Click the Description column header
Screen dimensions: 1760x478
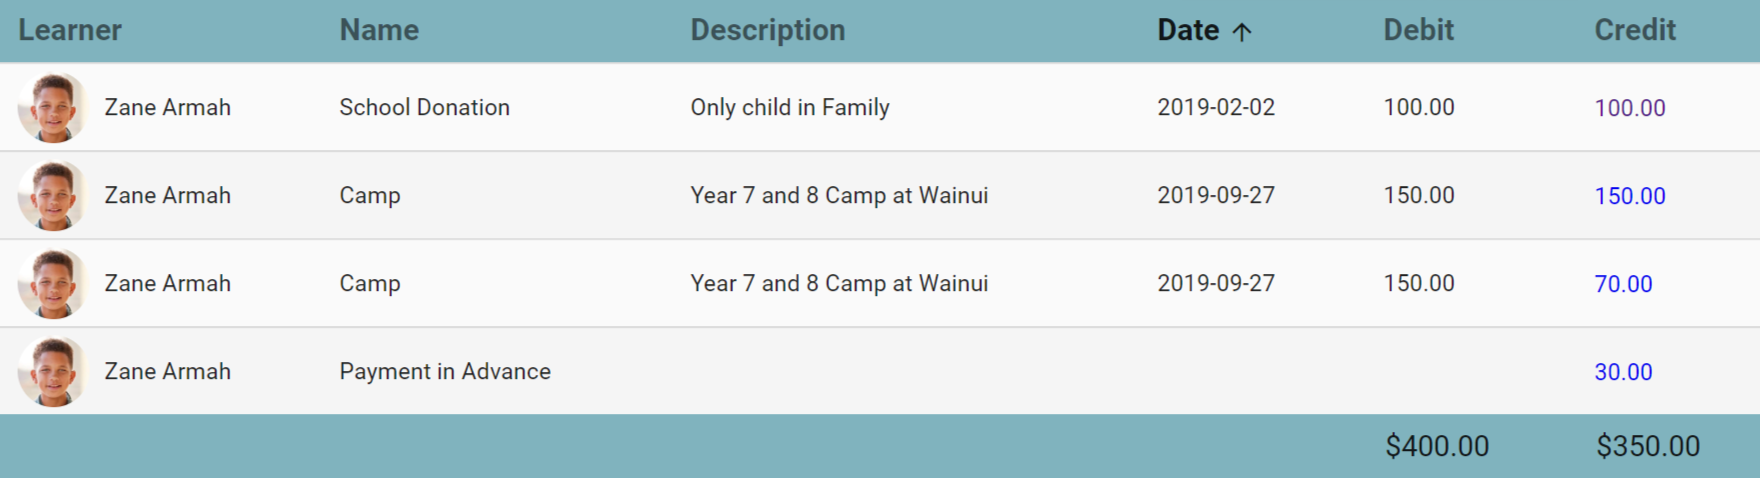click(767, 30)
